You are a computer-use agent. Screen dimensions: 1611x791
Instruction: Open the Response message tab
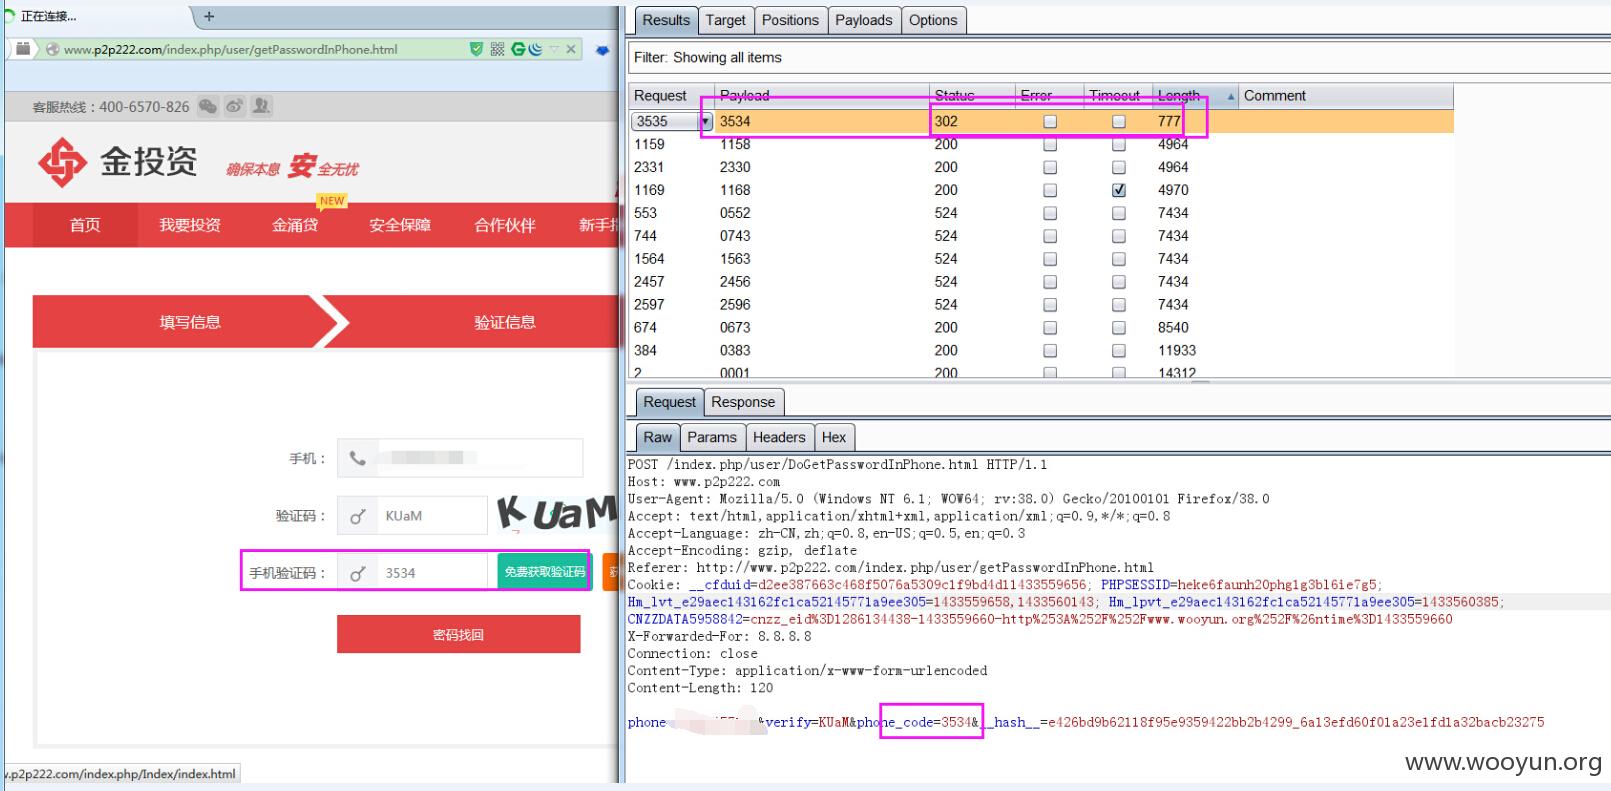(x=743, y=402)
